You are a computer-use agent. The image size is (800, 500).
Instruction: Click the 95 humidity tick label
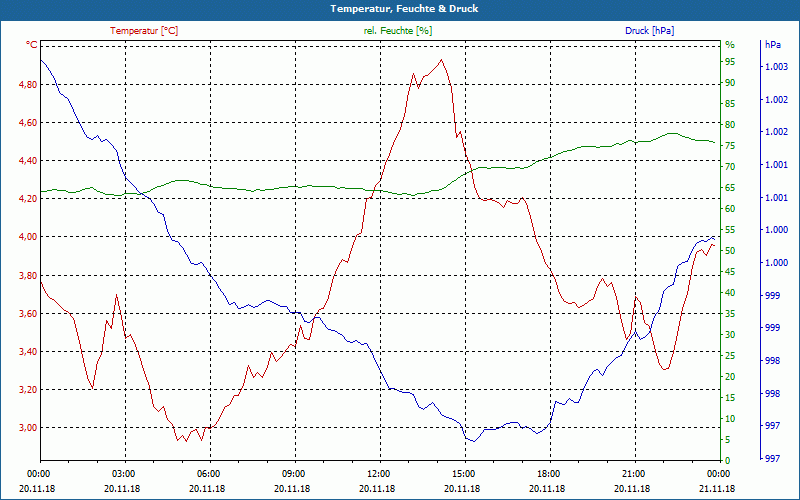(730, 62)
